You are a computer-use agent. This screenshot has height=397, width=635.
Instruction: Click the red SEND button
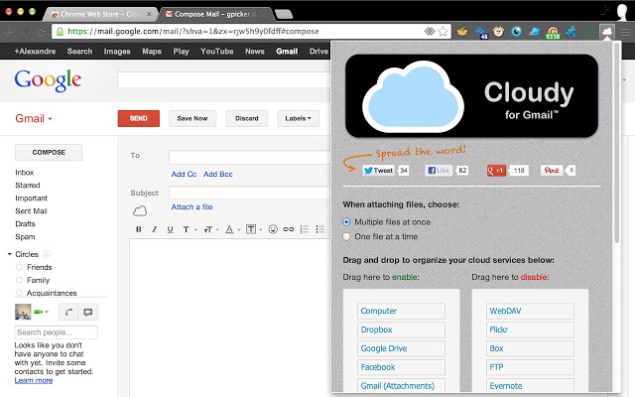(139, 118)
